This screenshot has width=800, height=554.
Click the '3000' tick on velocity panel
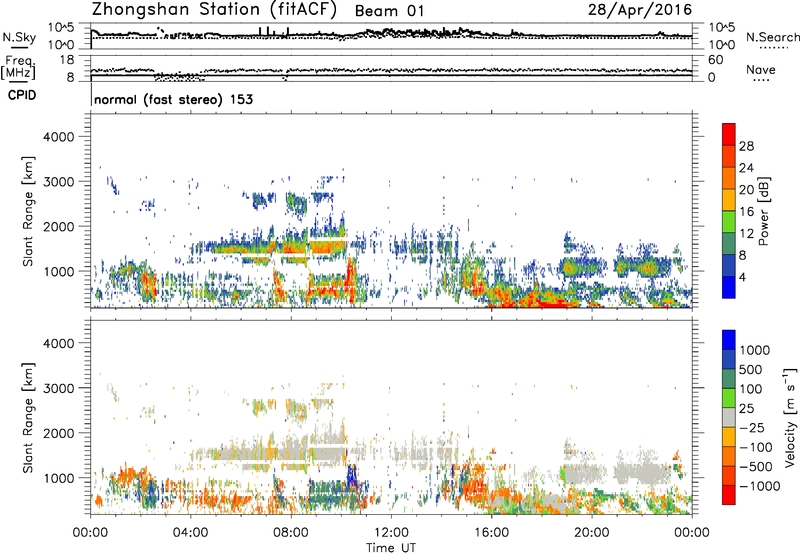58,388
